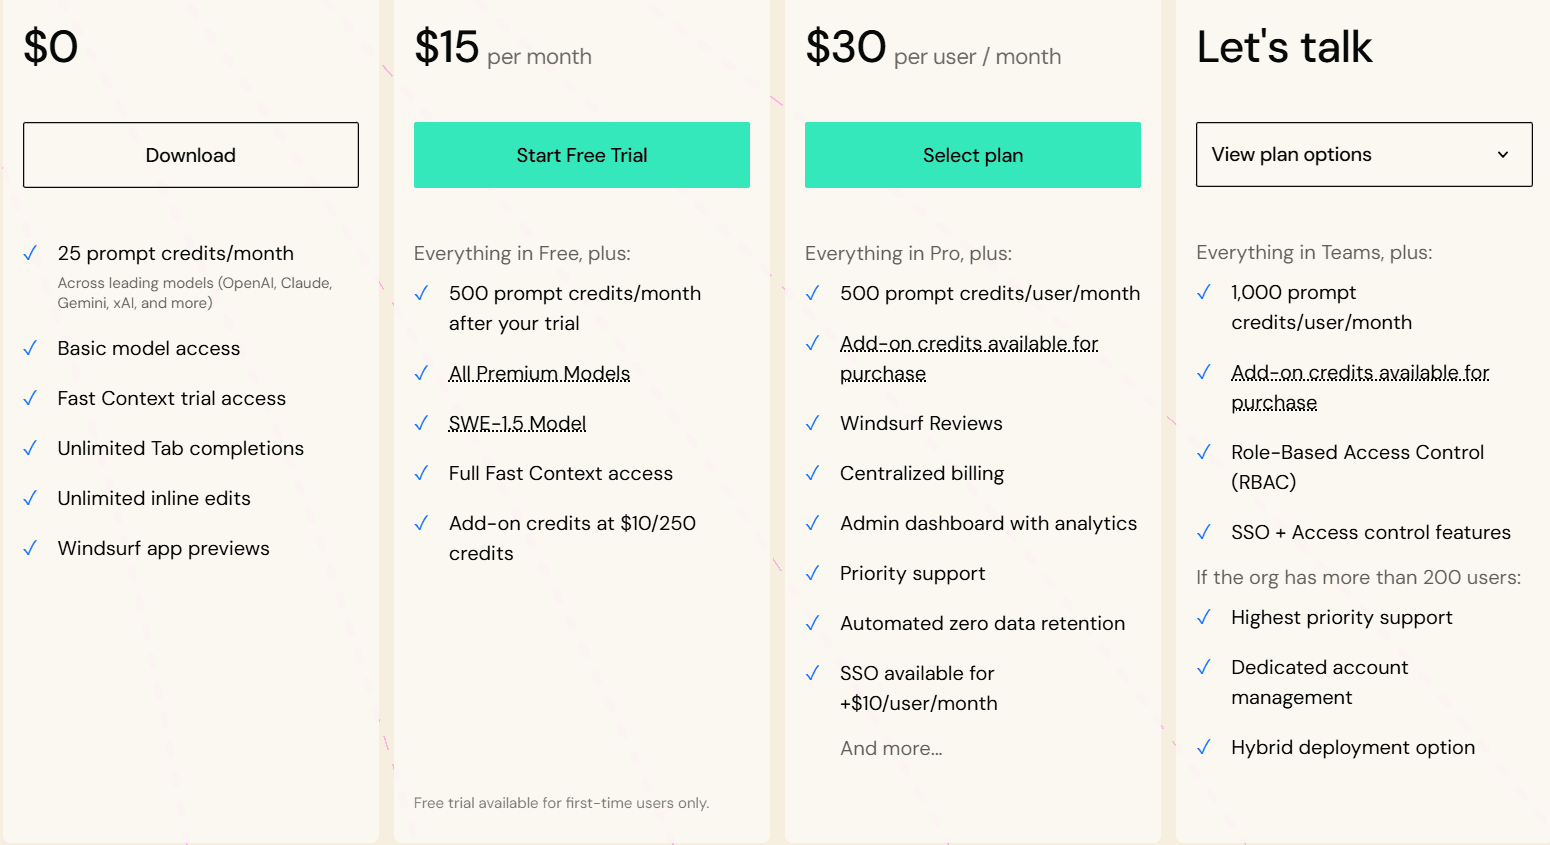The width and height of the screenshot is (1550, 845).
Task: Click the checkmark next to Automated zero data retention
Action: (x=812, y=623)
